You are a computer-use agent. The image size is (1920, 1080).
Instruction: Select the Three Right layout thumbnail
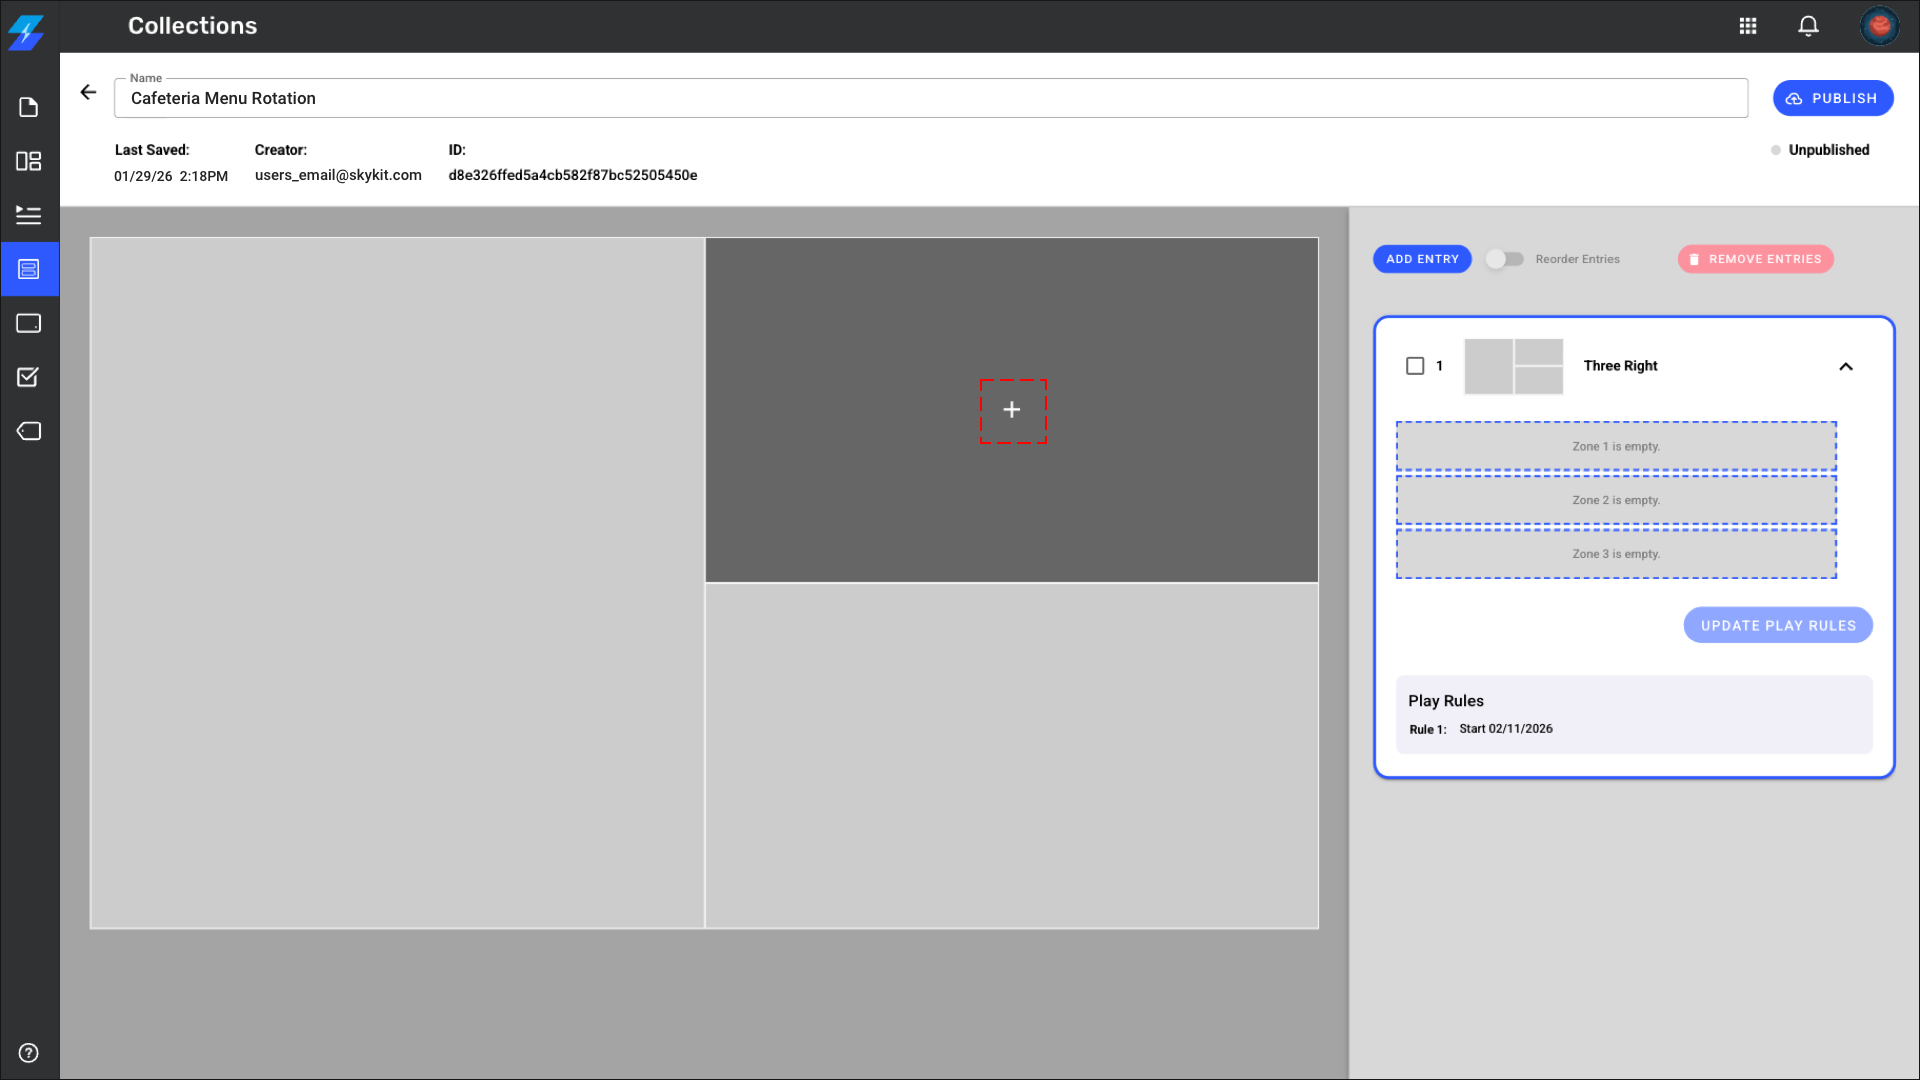(1514, 366)
